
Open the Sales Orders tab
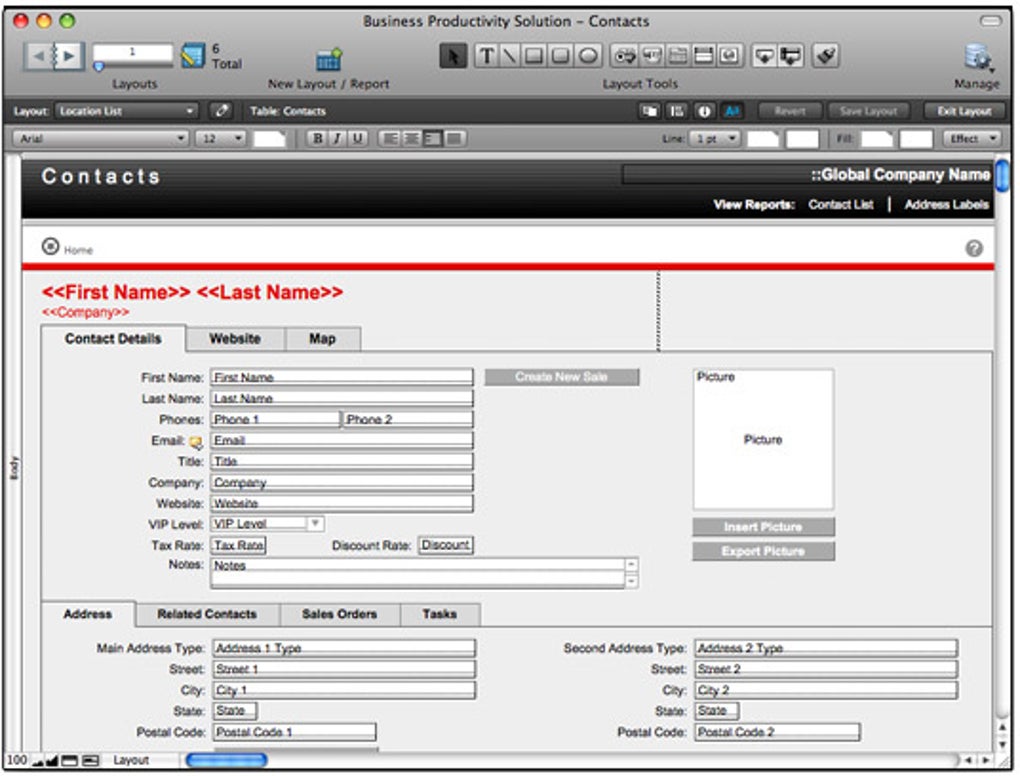tap(340, 614)
